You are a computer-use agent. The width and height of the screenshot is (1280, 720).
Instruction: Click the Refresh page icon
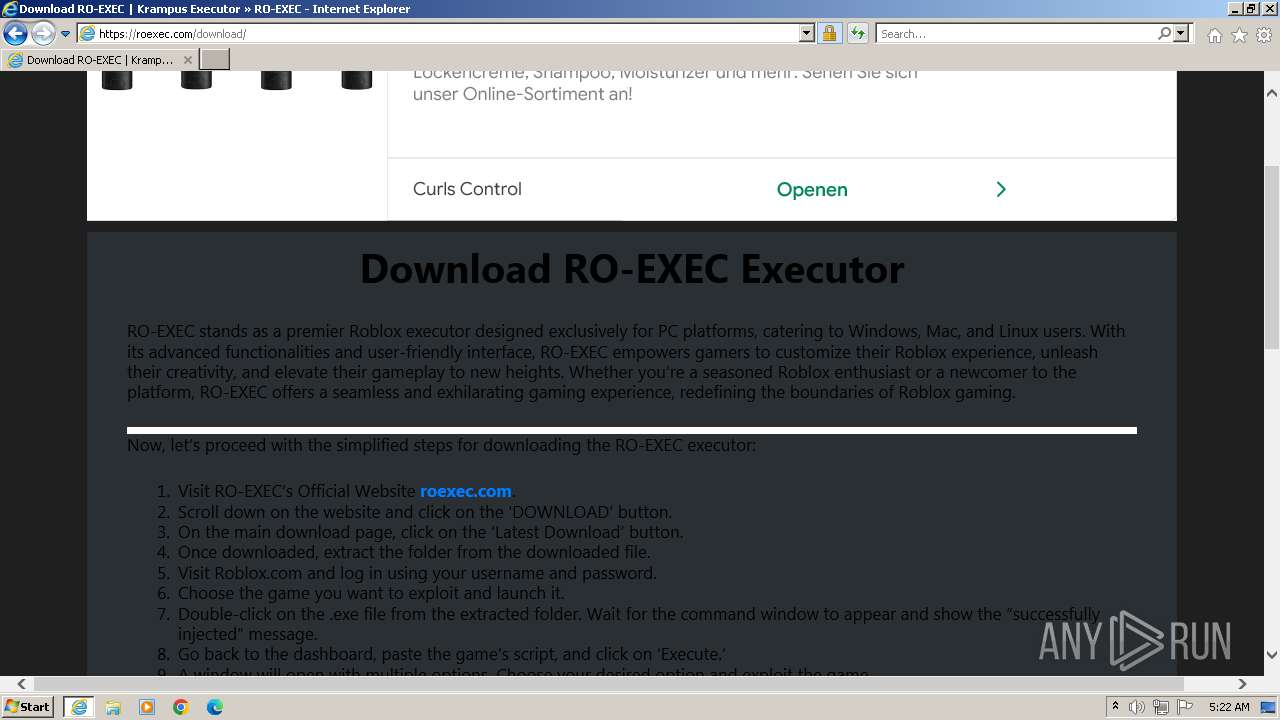(x=857, y=33)
